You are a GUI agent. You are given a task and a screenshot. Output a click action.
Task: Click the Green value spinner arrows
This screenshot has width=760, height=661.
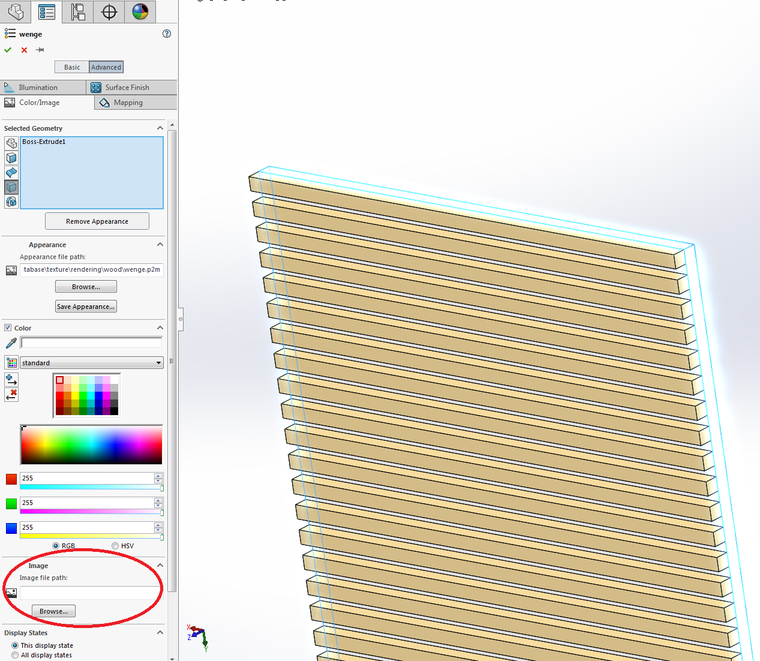tap(158, 503)
